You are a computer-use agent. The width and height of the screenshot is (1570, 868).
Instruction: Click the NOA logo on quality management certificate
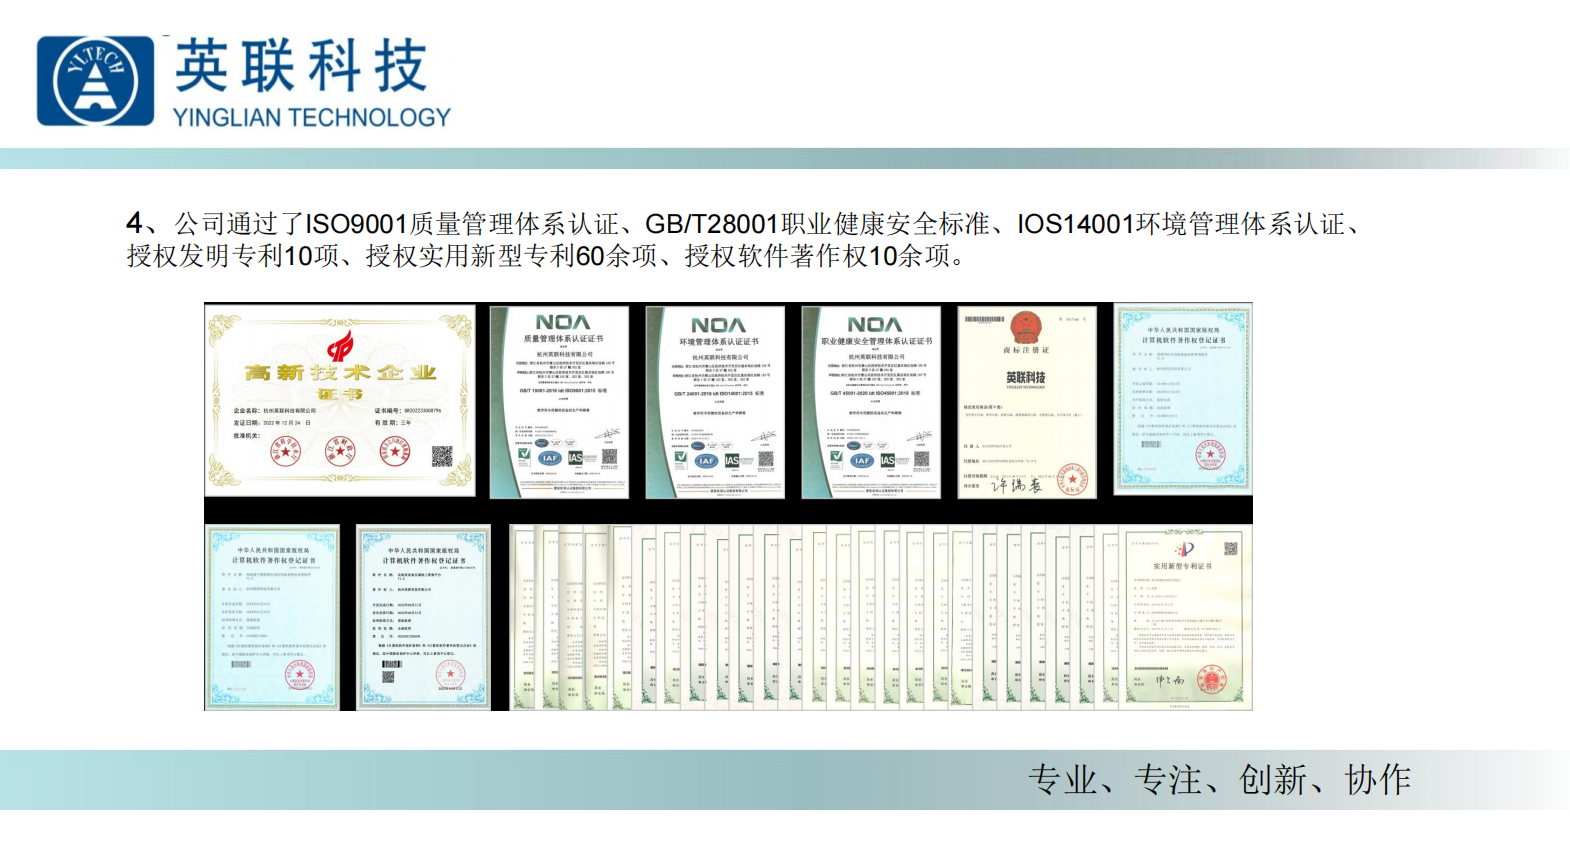pyautogui.click(x=563, y=322)
